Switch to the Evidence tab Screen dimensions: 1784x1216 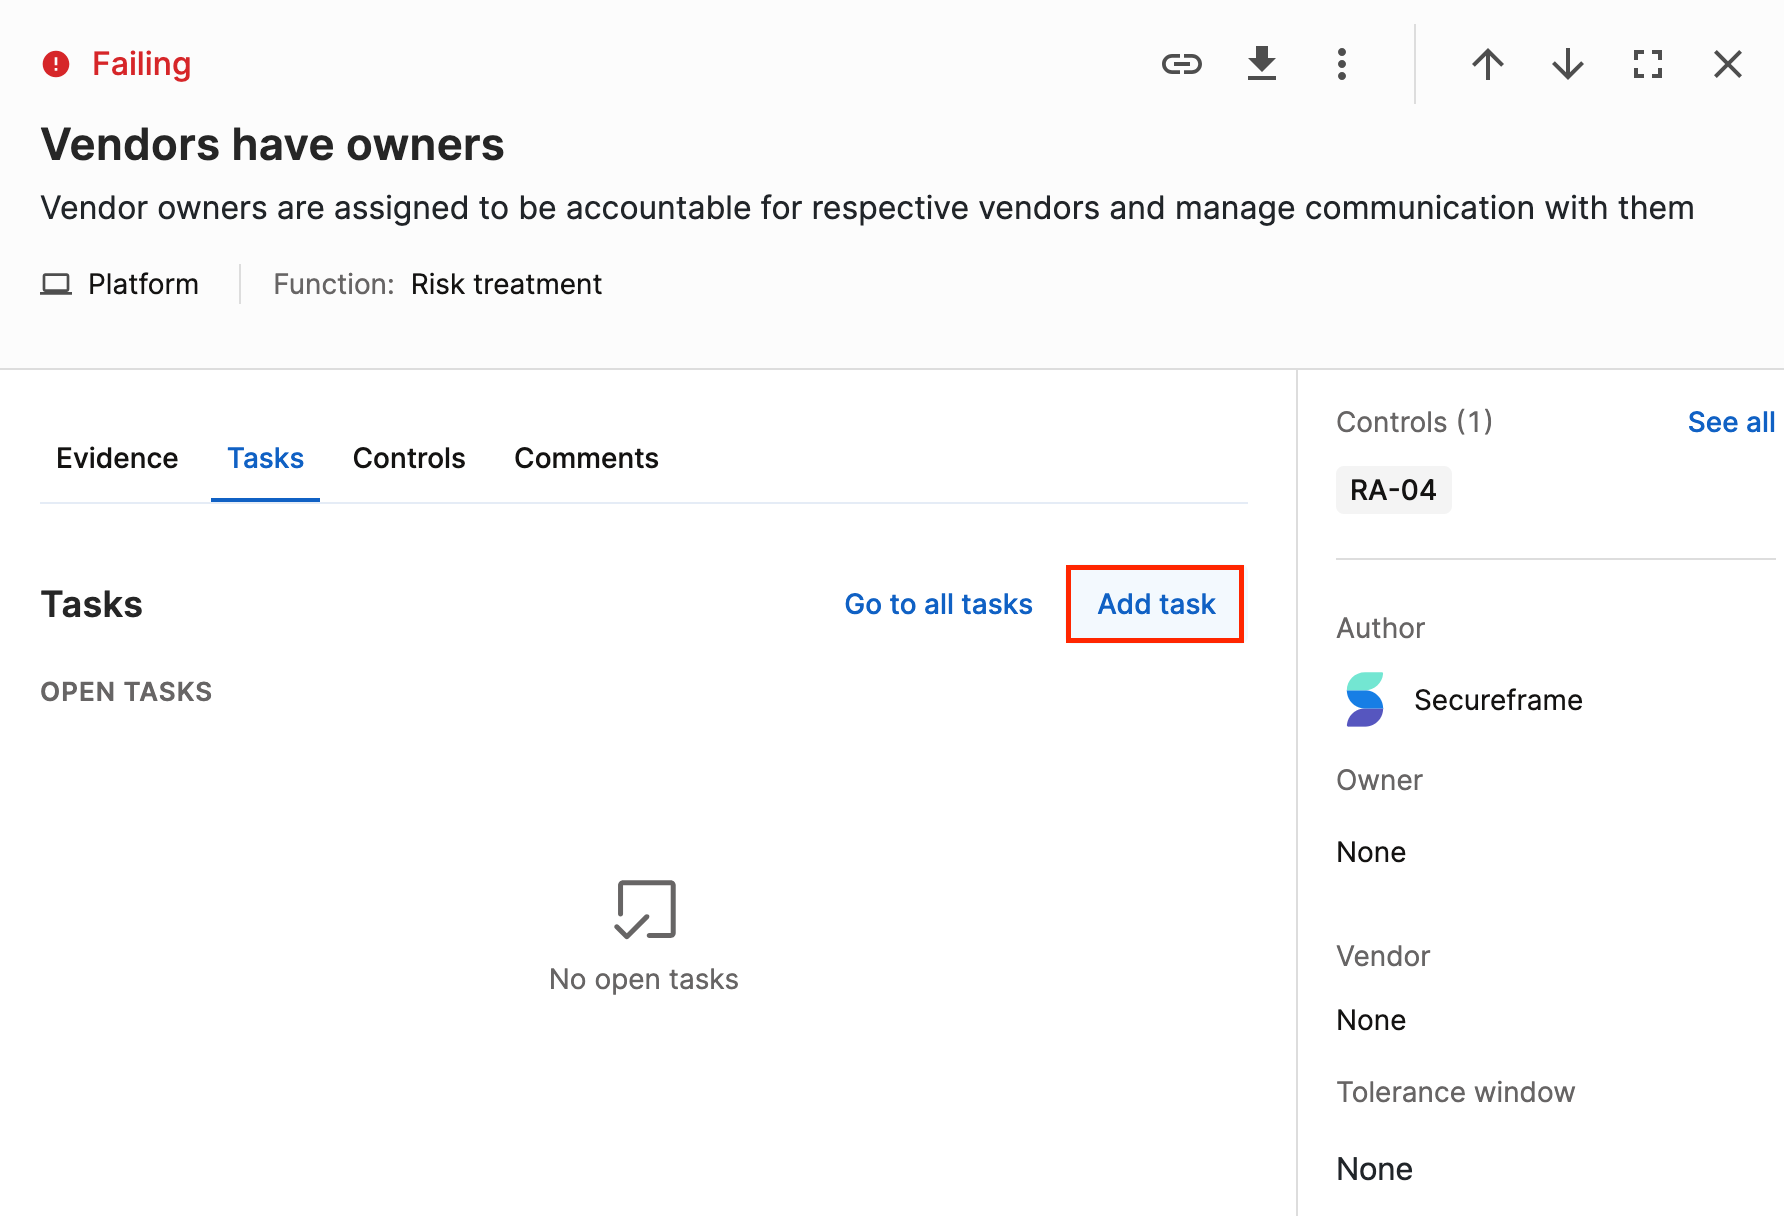(117, 458)
